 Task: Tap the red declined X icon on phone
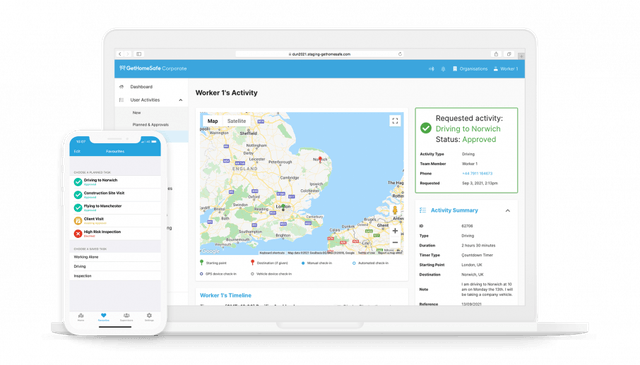tap(78, 234)
